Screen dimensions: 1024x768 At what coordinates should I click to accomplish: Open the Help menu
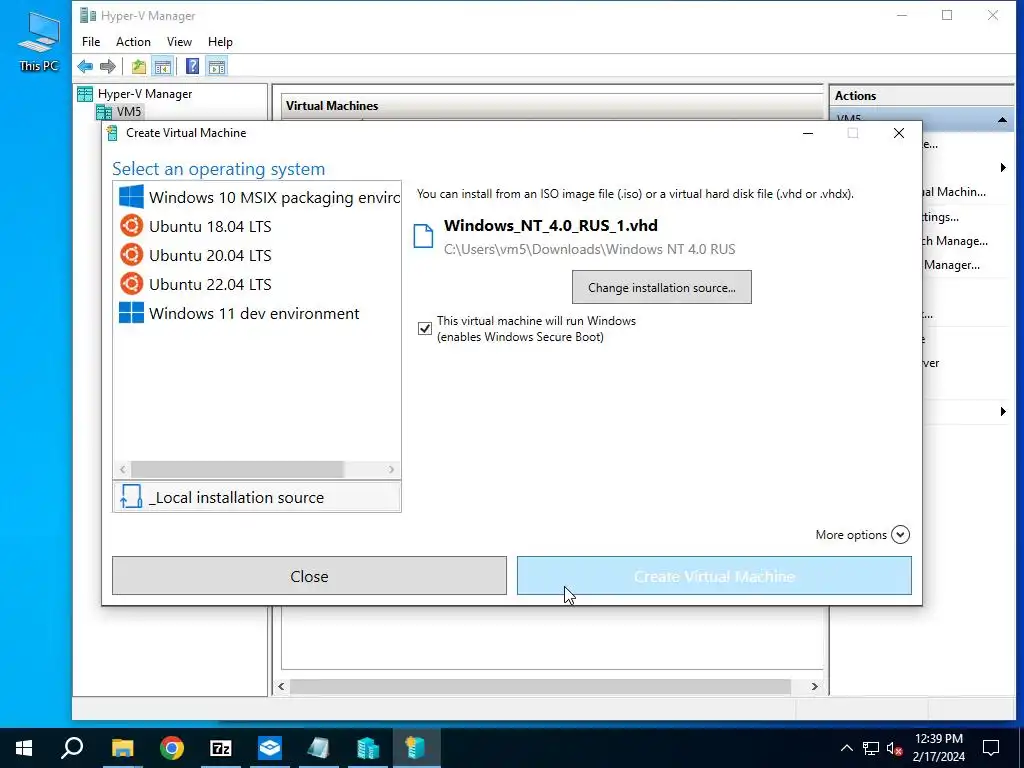tap(220, 41)
